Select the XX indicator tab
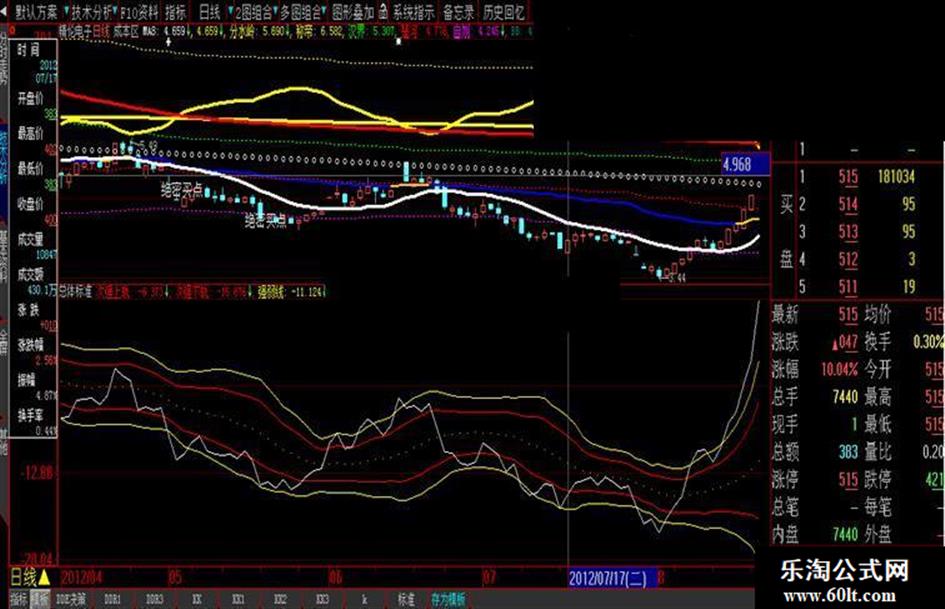This screenshot has height=609, width=945. point(196,599)
